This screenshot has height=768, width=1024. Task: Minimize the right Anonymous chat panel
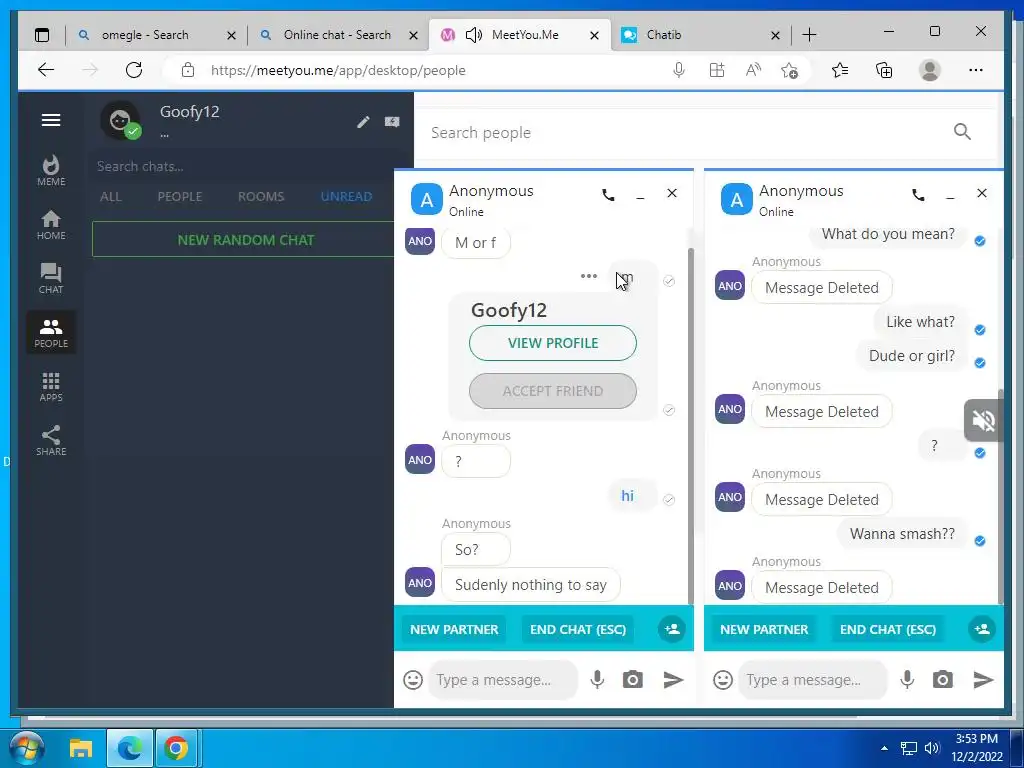[x=950, y=195]
